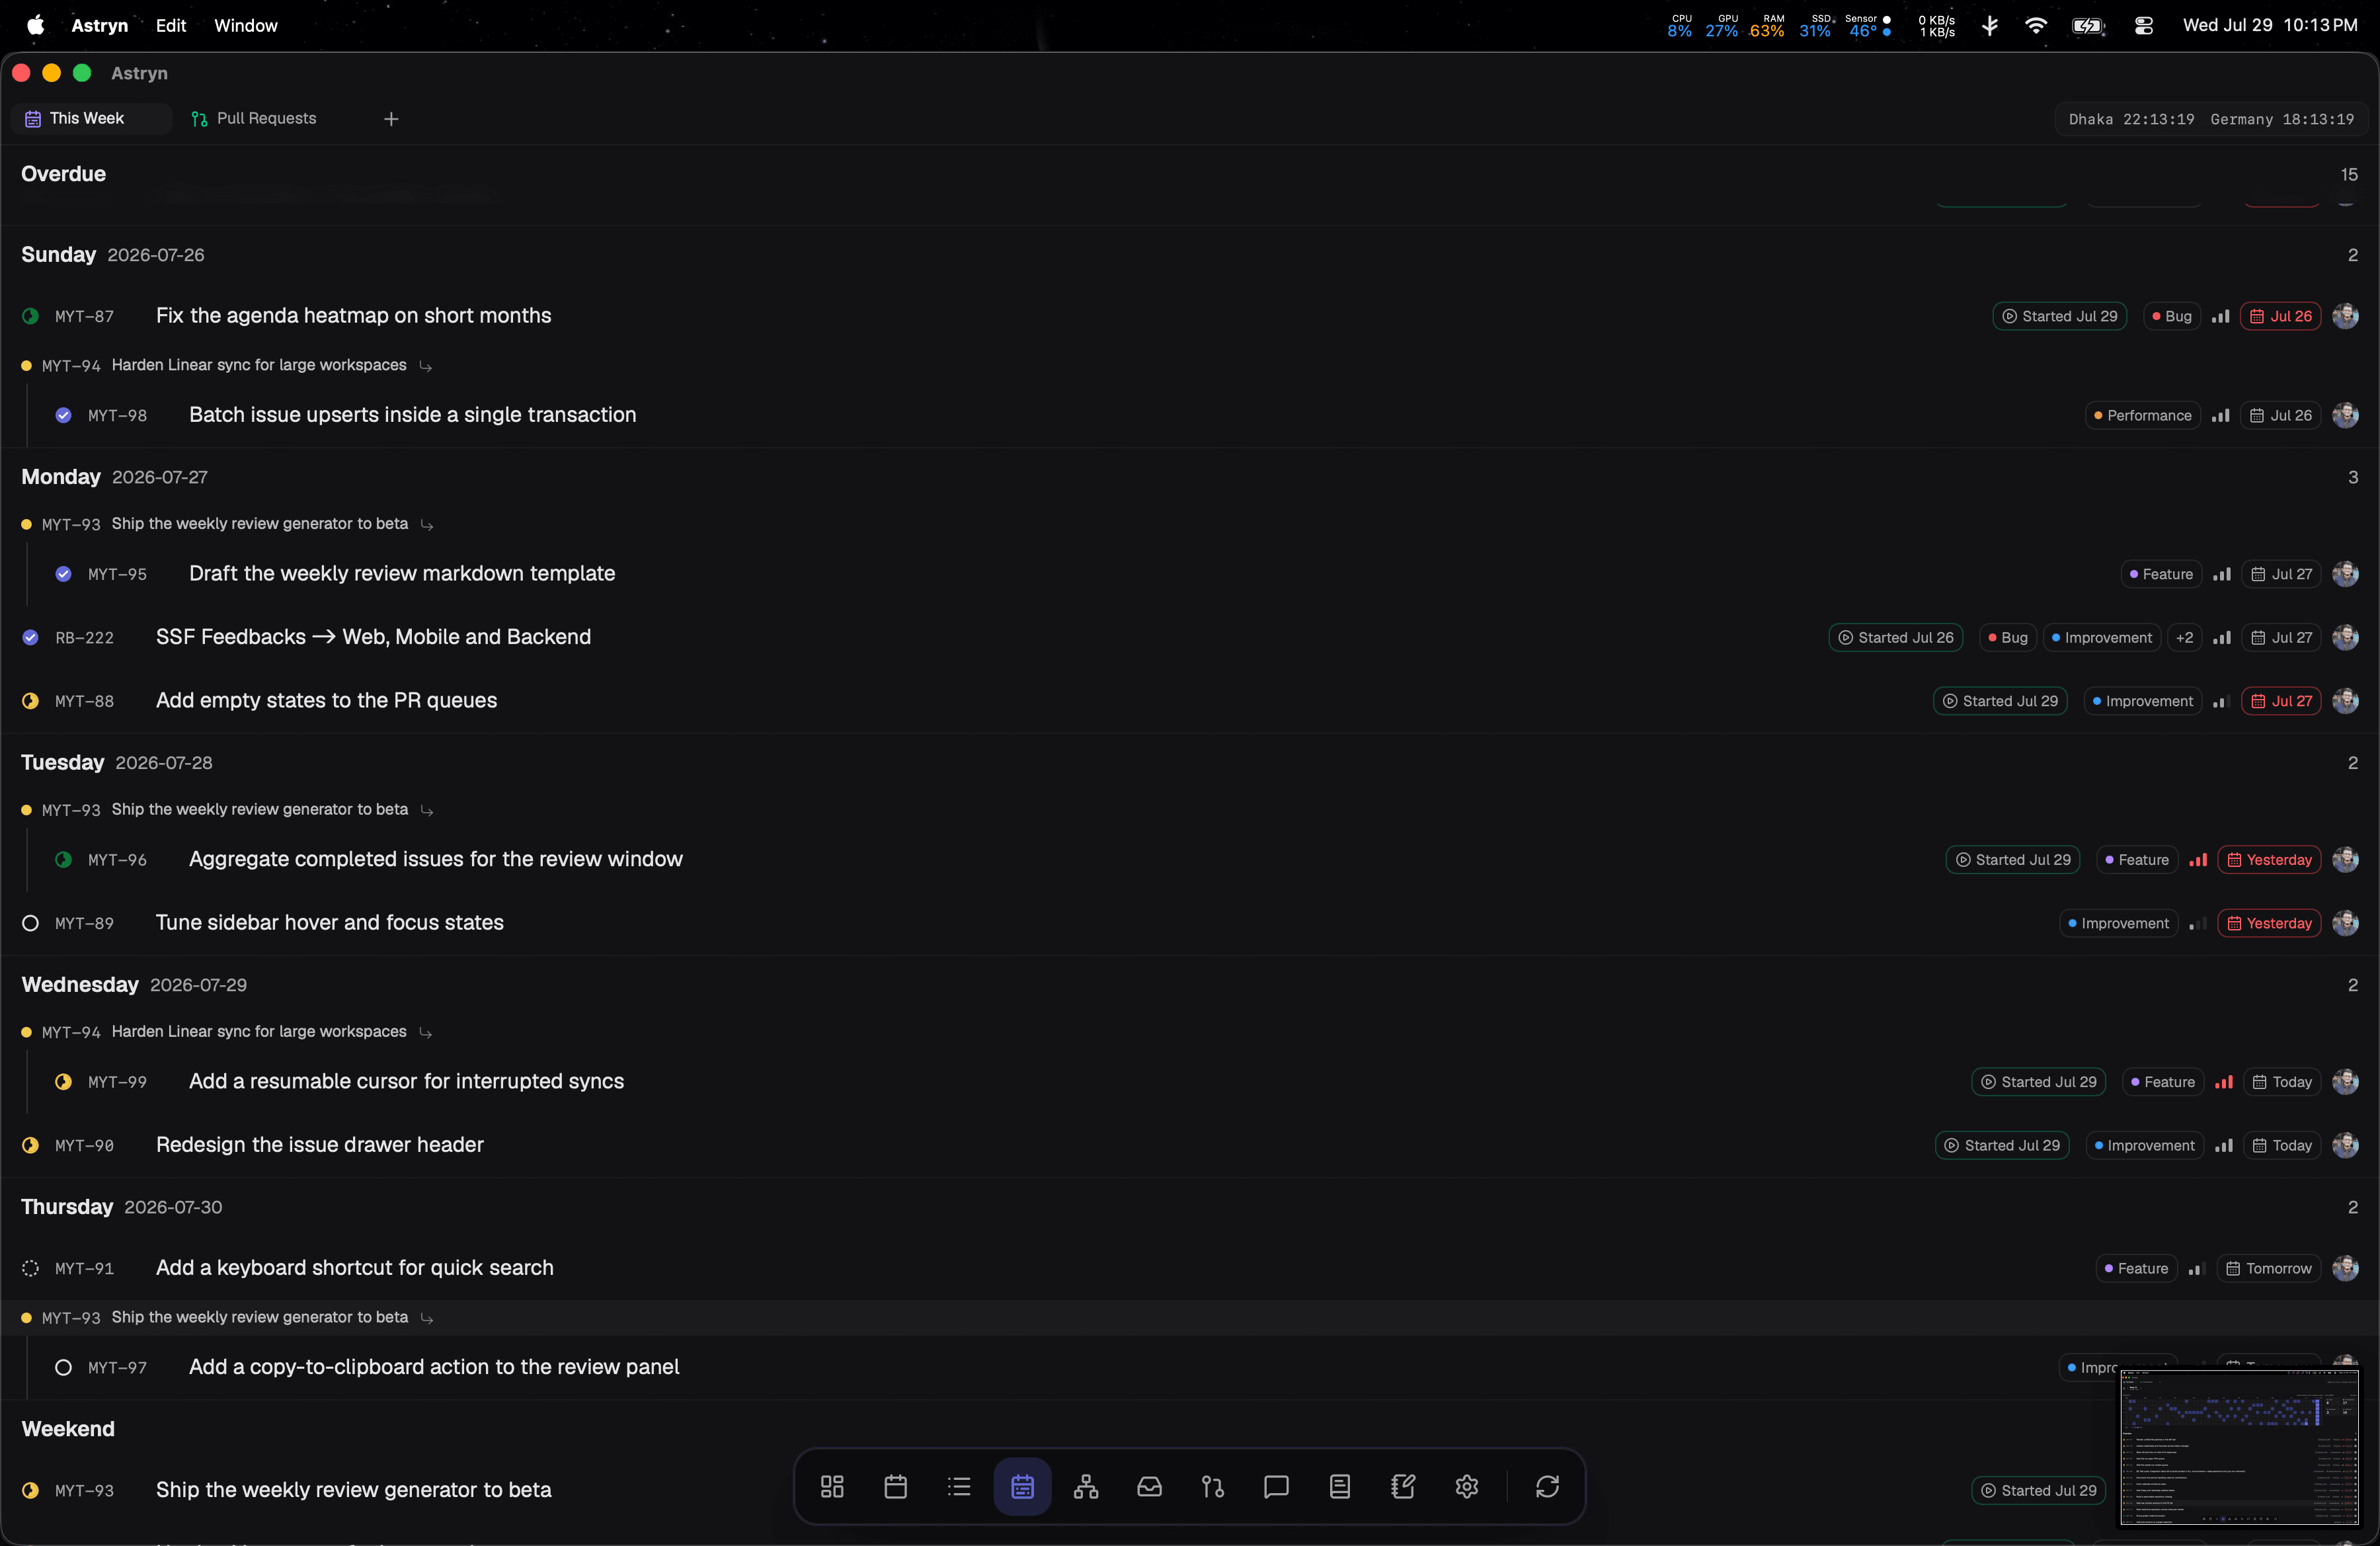Open the hierarchy tree icon in dock

tap(1086, 1486)
